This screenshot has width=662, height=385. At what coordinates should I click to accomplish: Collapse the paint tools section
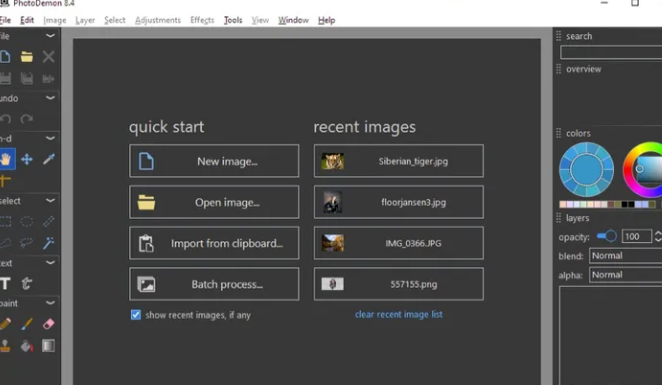point(50,303)
